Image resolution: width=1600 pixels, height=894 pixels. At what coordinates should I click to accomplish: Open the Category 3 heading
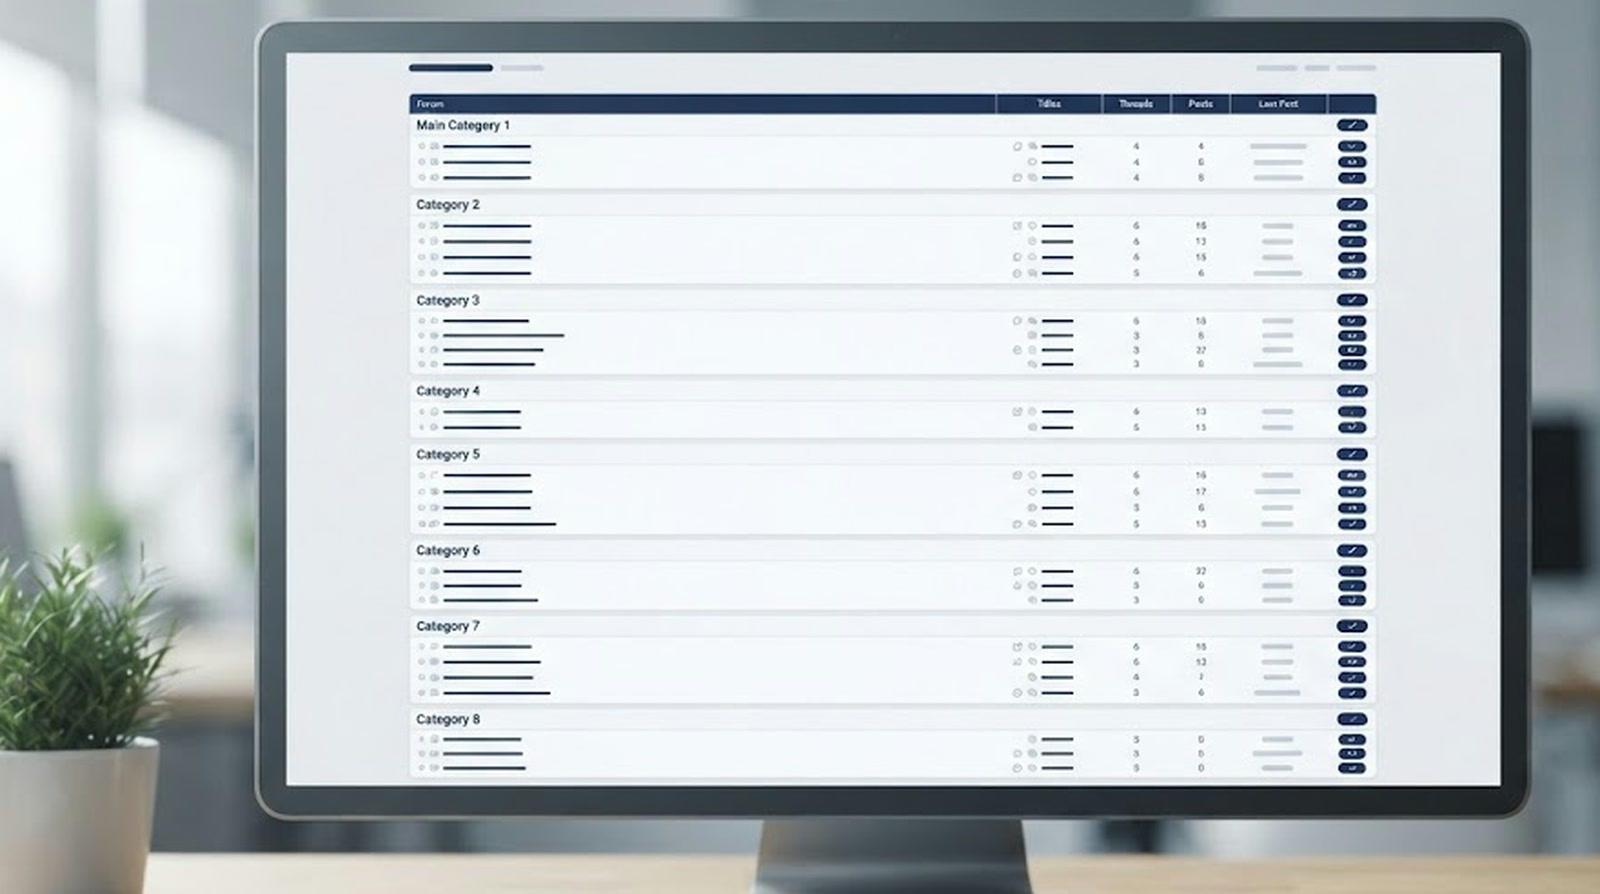[448, 300]
